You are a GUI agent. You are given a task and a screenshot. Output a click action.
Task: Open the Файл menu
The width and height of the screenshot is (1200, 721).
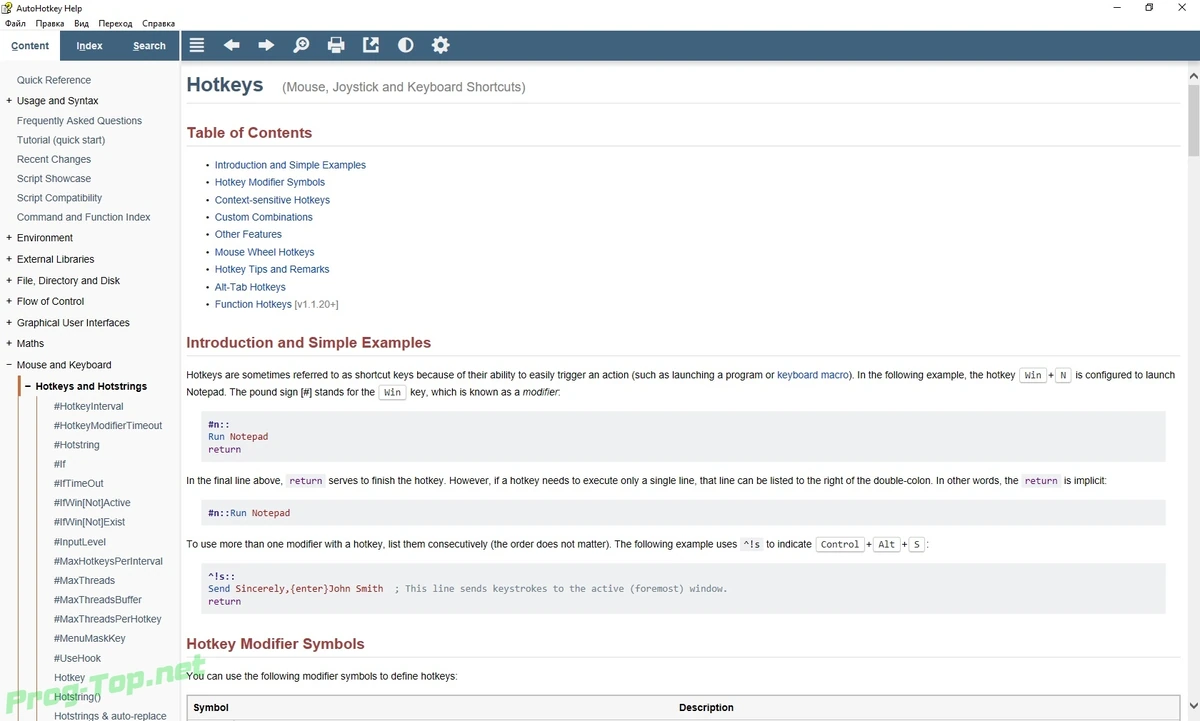coord(15,23)
